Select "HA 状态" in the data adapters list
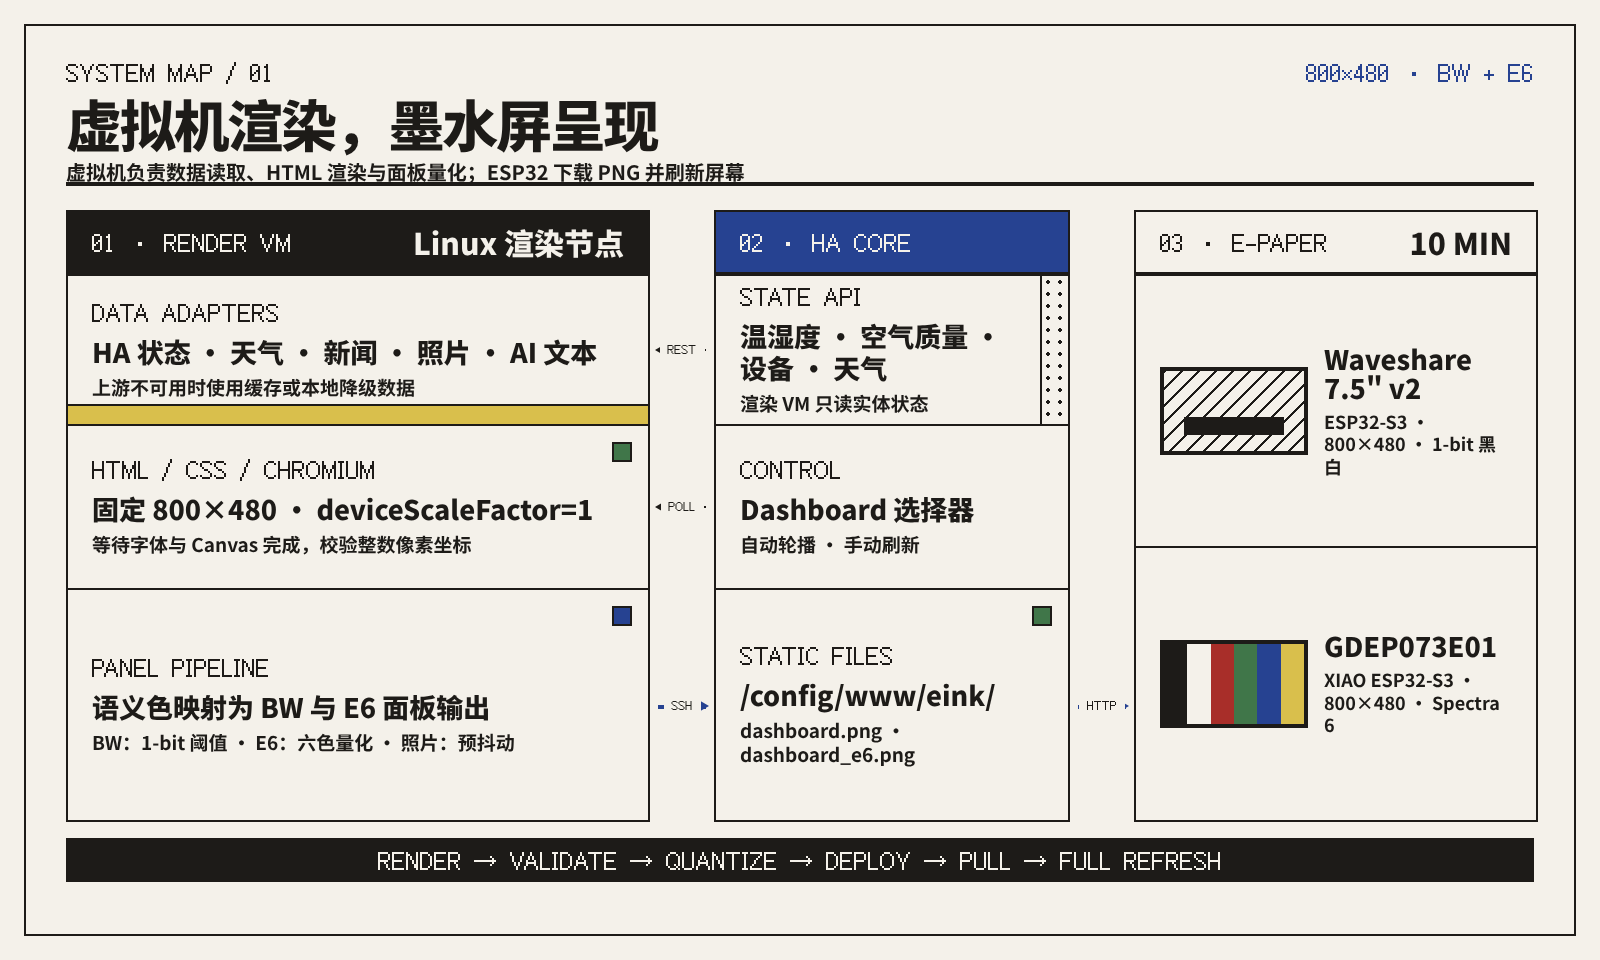 pyautogui.click(x=141, y=353)
